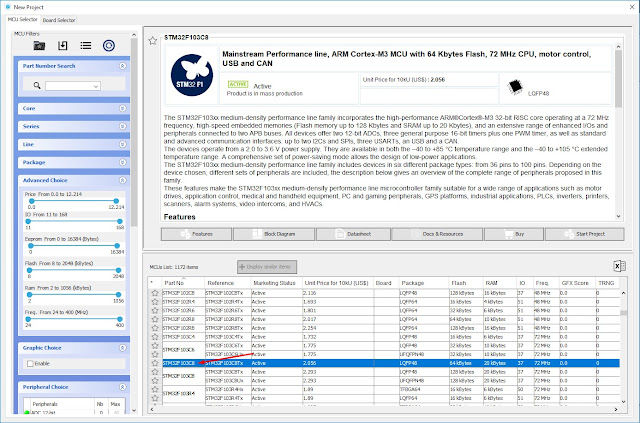Click the LQFP48 chip package image

pos(516,87)
